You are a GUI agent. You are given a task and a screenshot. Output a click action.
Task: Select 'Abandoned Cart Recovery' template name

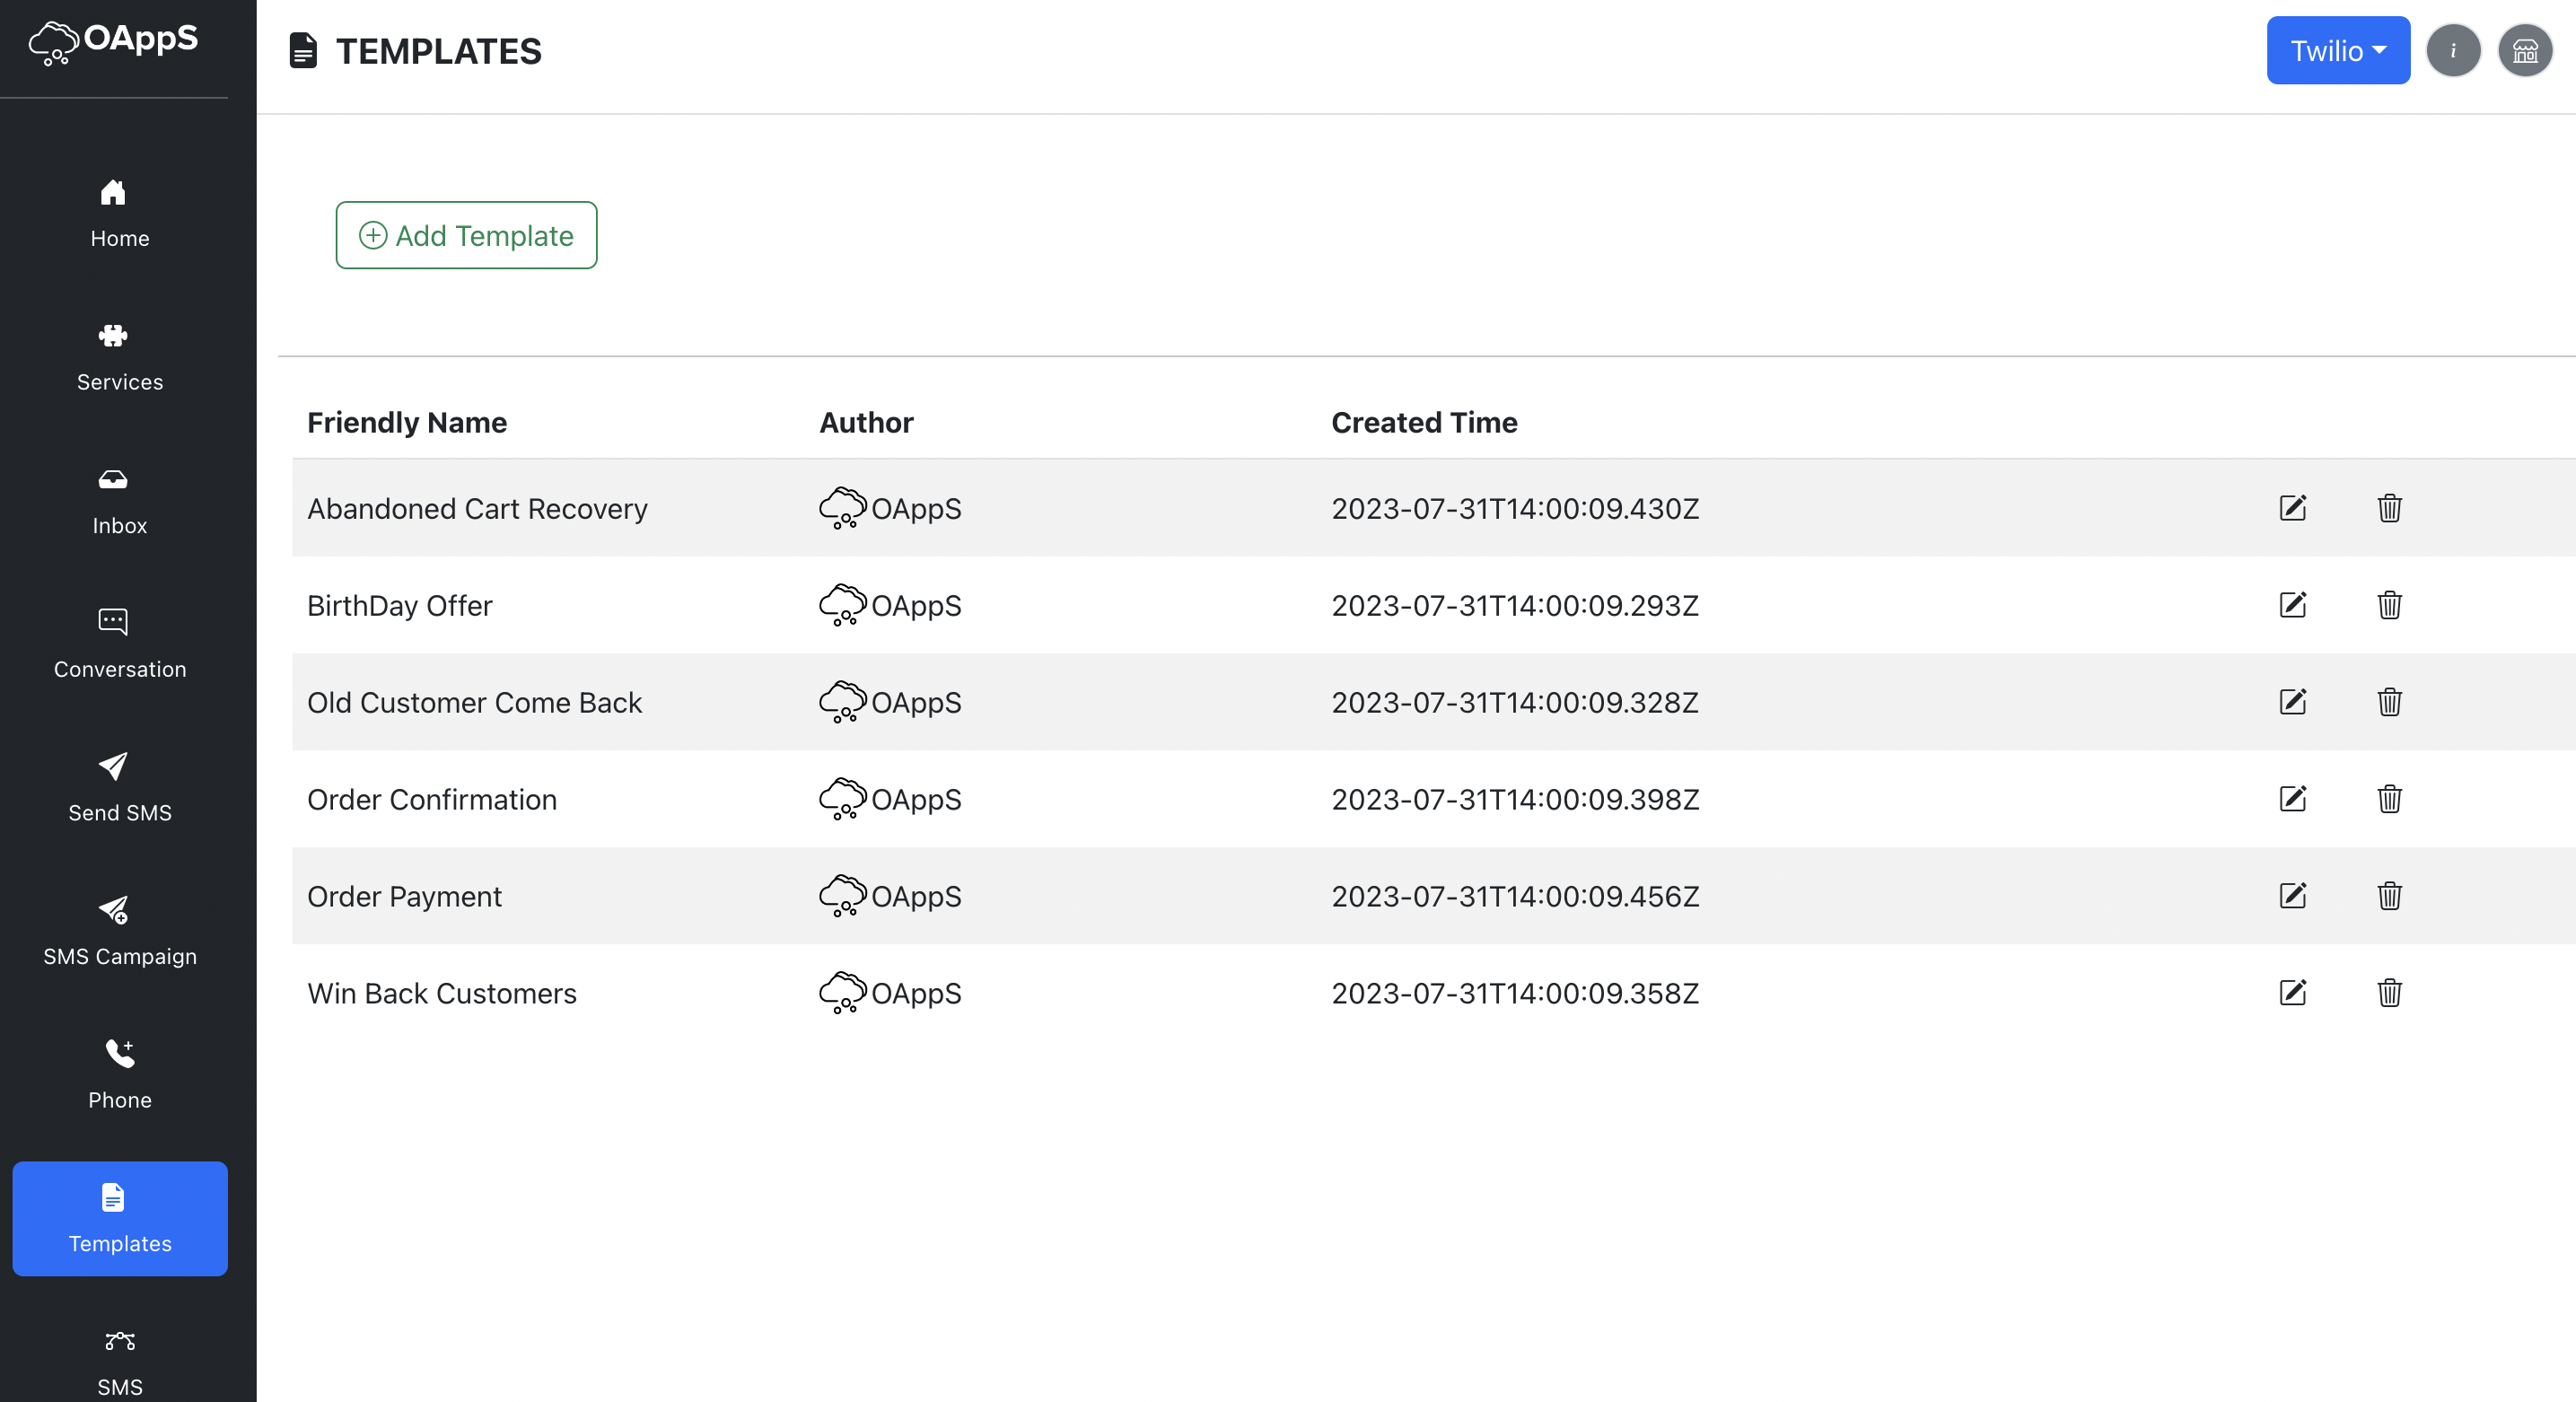point(477,508)
